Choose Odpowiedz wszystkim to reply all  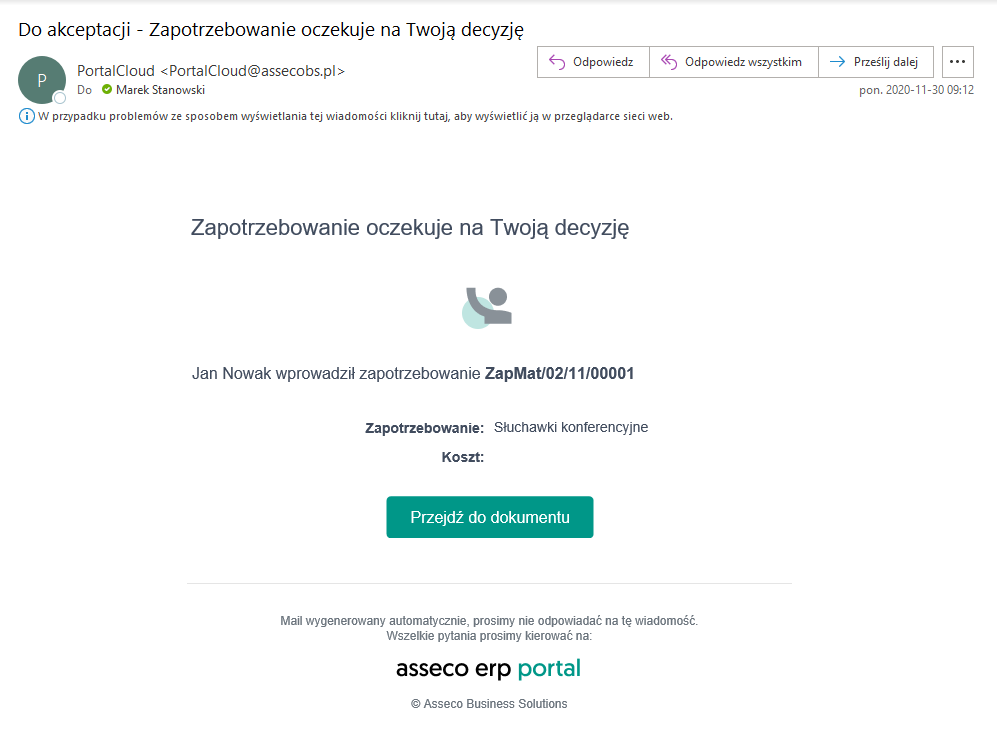point(733,62)
